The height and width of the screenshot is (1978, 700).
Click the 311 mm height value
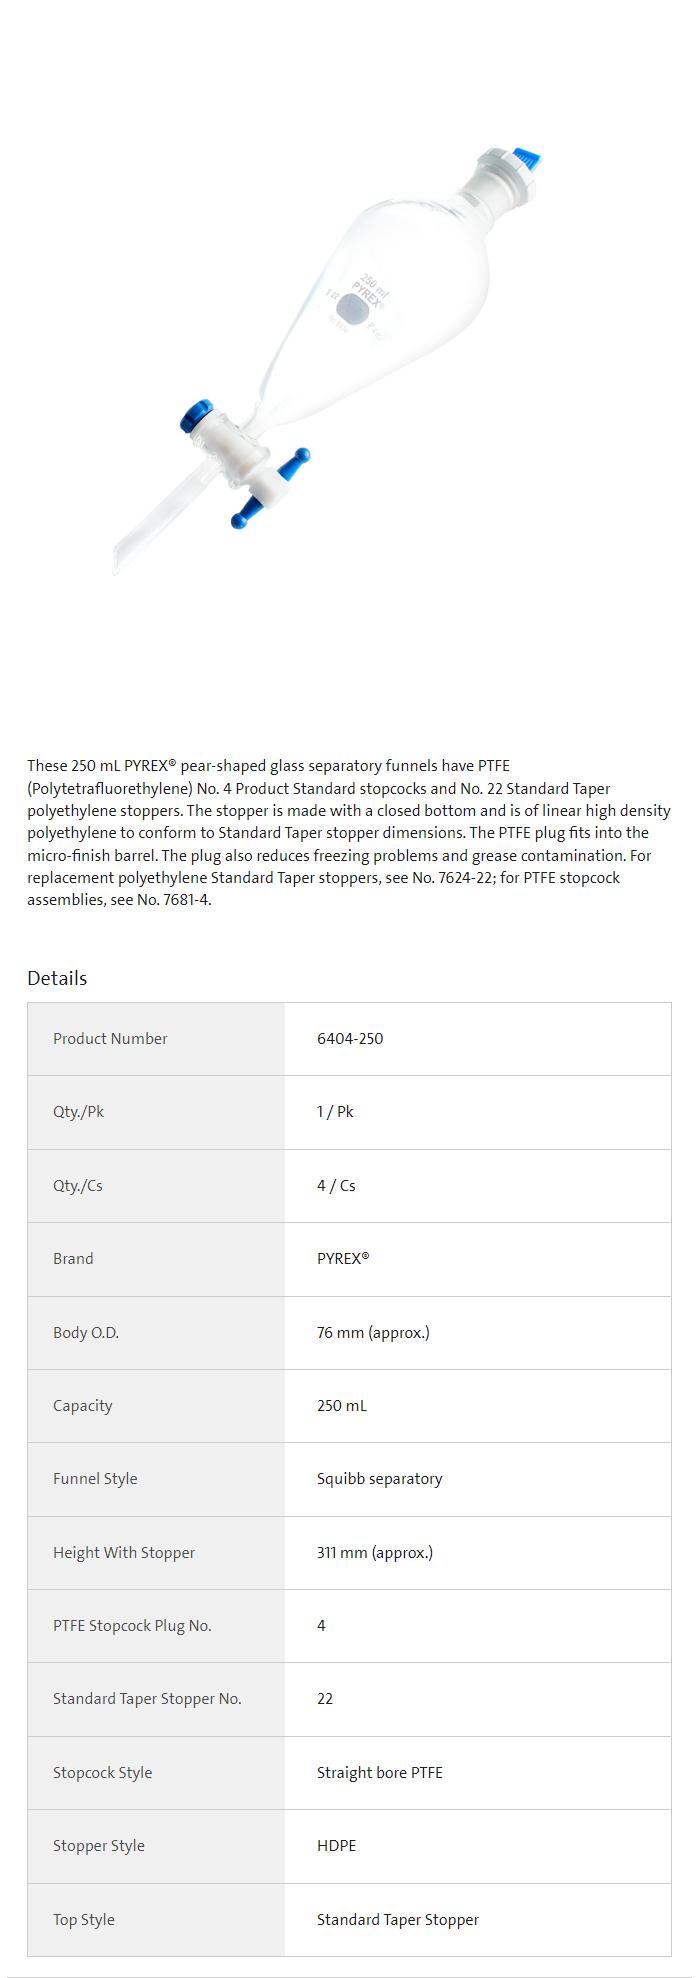pyautogui.click(x=375, y=1553)
